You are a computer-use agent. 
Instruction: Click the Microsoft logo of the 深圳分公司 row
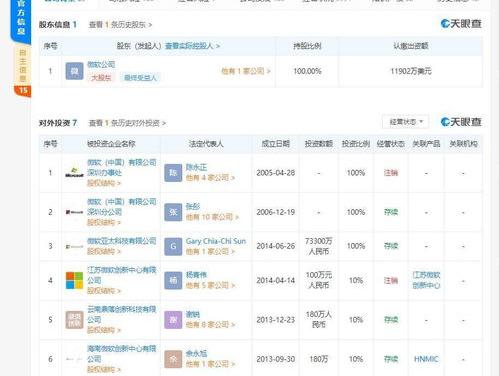pos(74,212)
